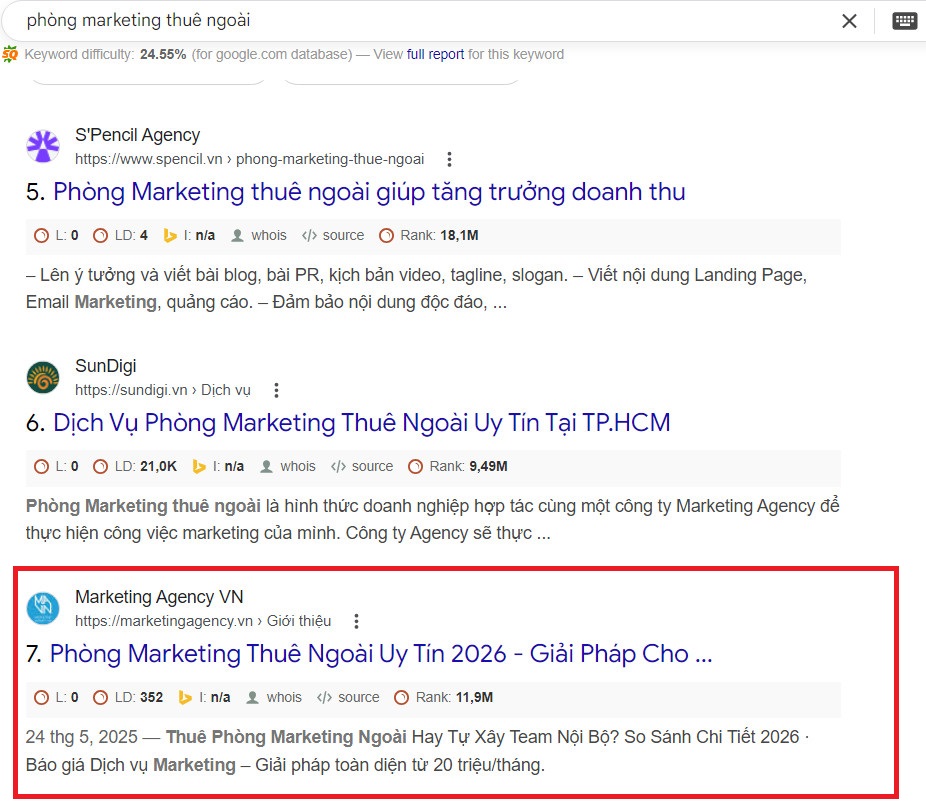View source for spencil.vn result
Viewport: 926px width, 807px height.
(333, 236)
